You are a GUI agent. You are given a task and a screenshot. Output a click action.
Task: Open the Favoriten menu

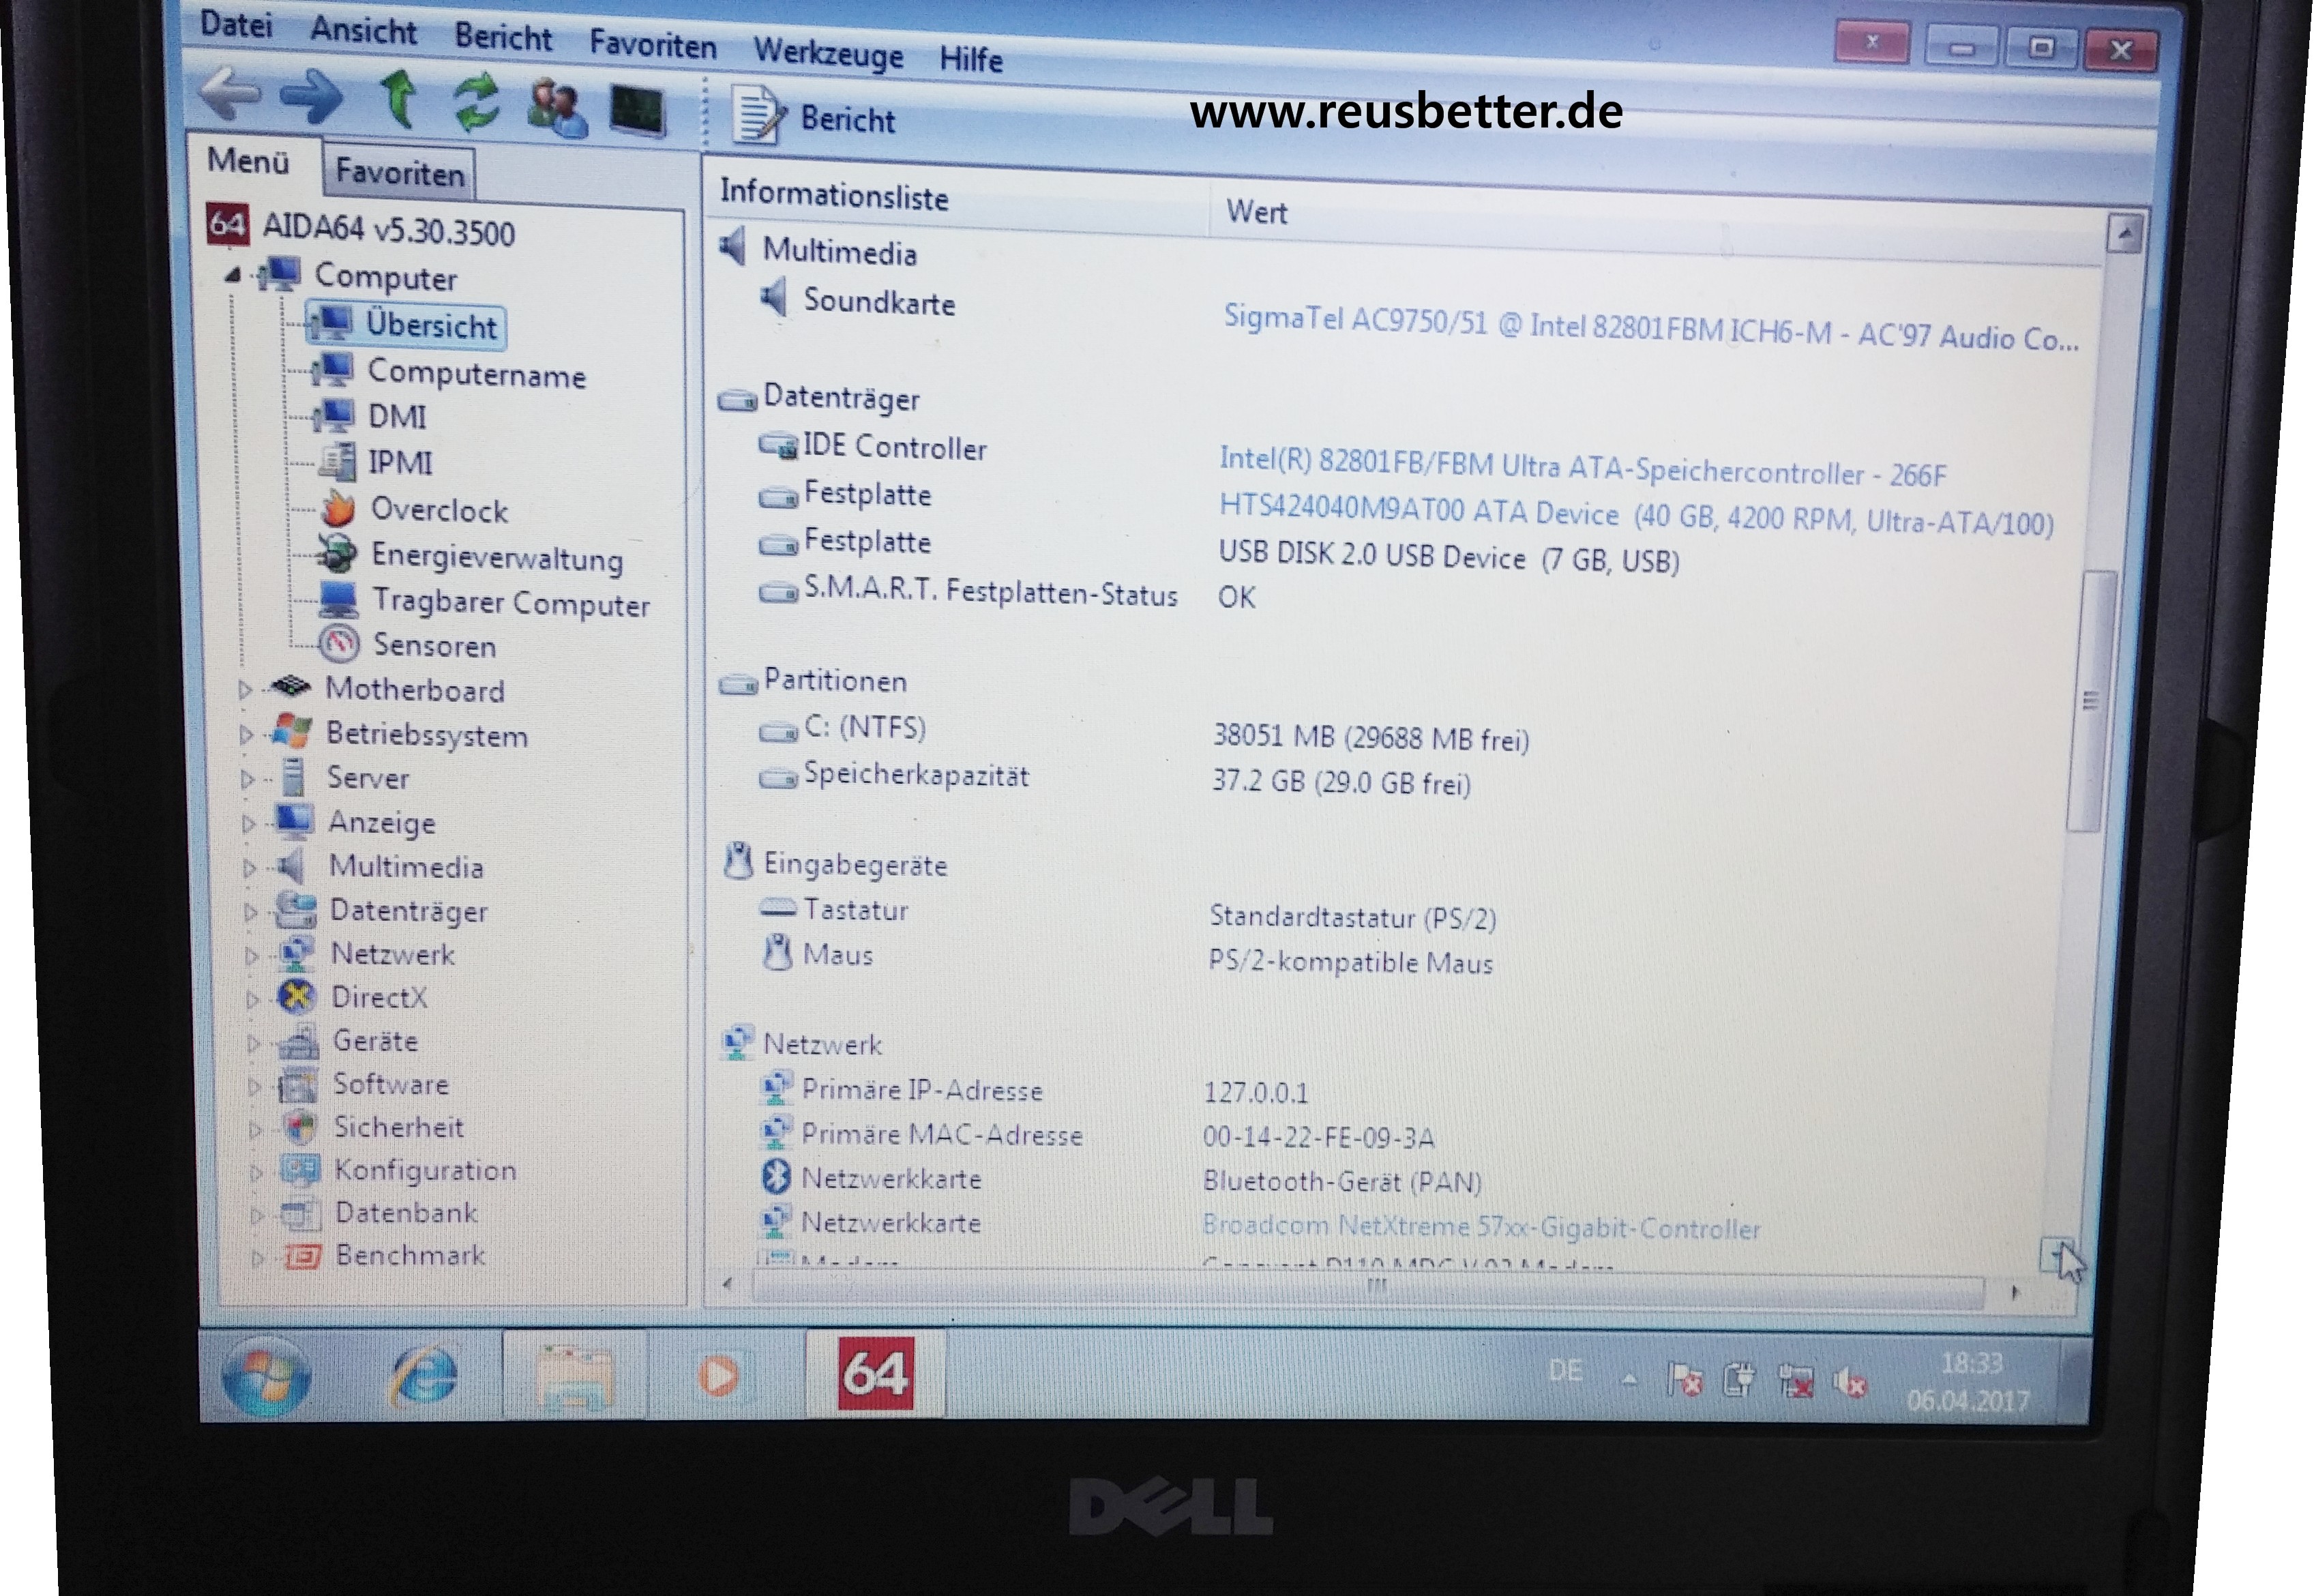[652, 45]
